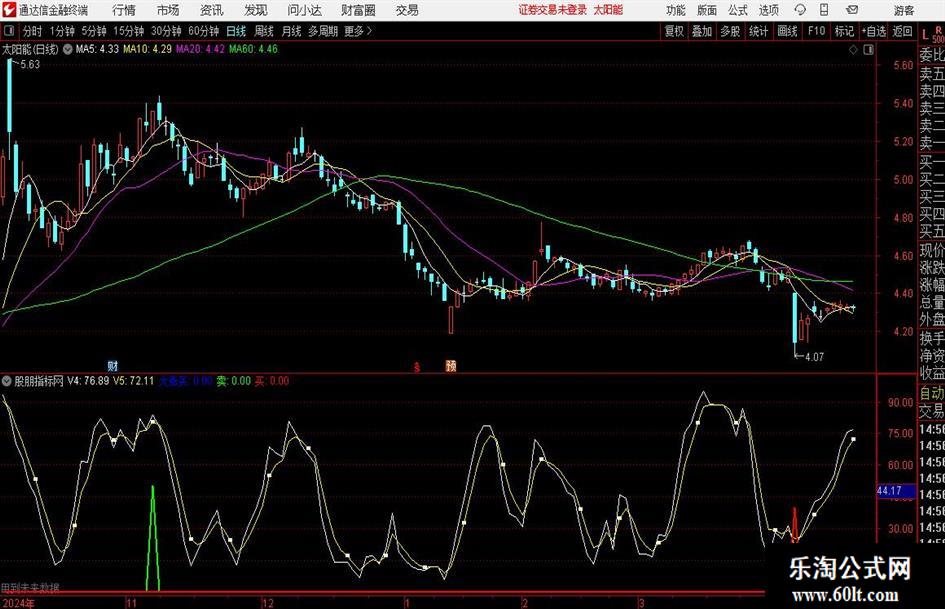Switch to 周线 weekly period tab
The image size is (945, 609).
263,31
